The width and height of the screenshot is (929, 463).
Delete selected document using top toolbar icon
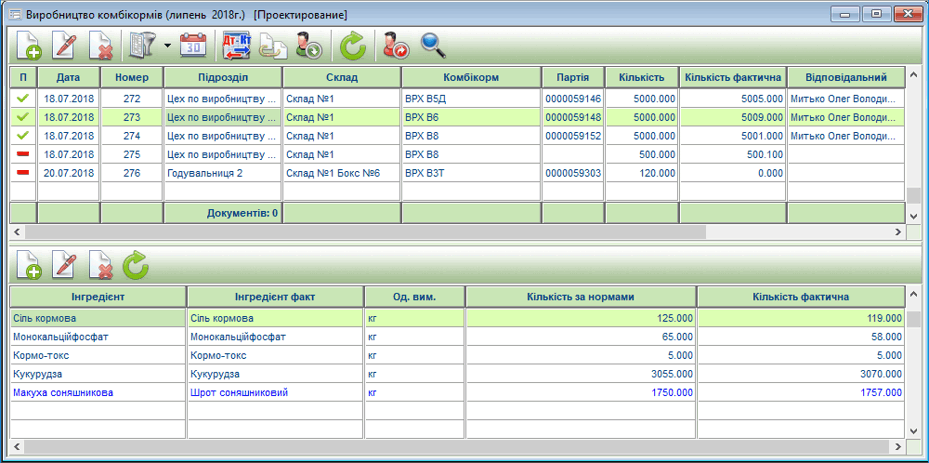click(x=100, y=46)
